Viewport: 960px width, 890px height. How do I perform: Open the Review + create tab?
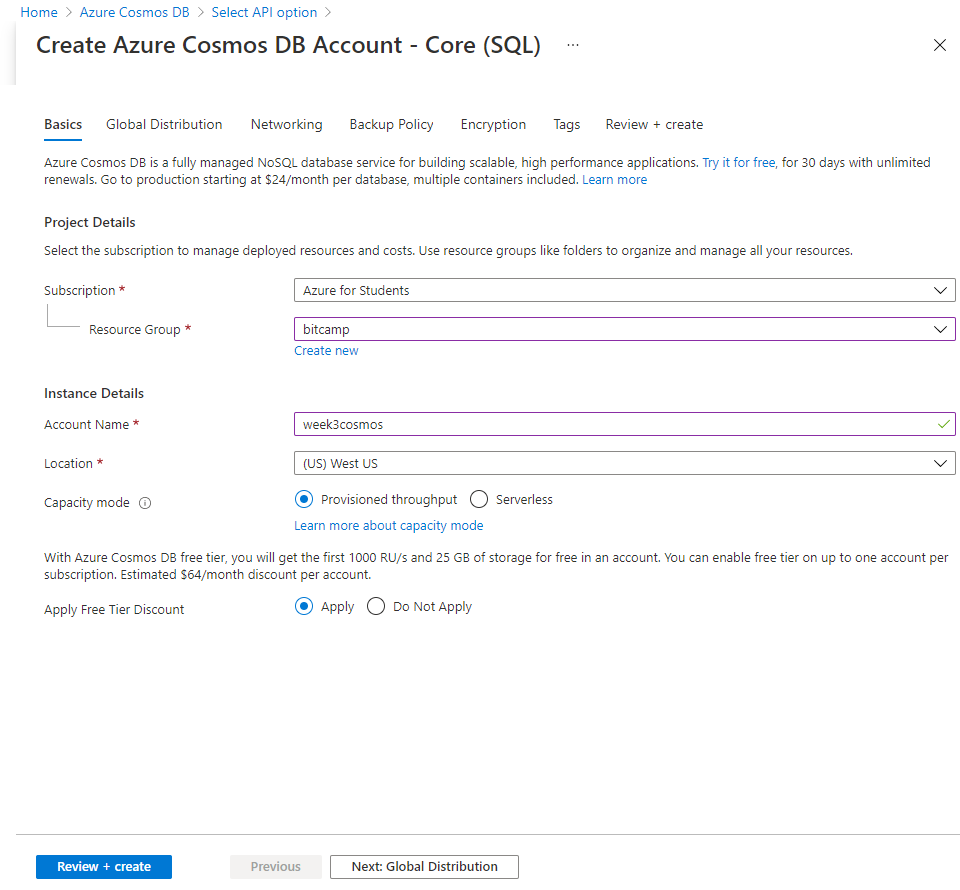pos(654,124)
